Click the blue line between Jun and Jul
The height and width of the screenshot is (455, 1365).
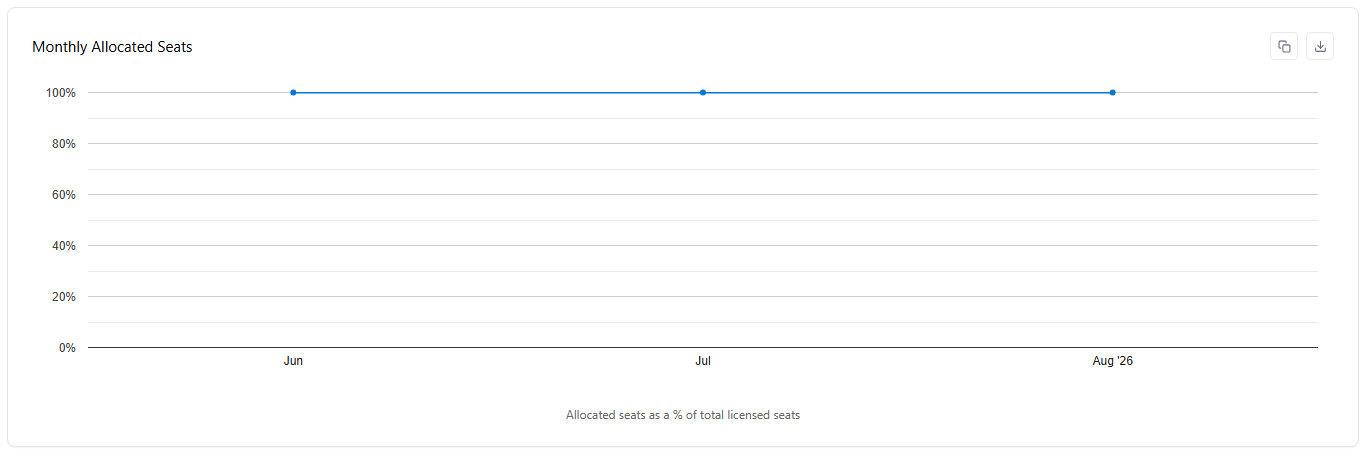coord(498,92)
